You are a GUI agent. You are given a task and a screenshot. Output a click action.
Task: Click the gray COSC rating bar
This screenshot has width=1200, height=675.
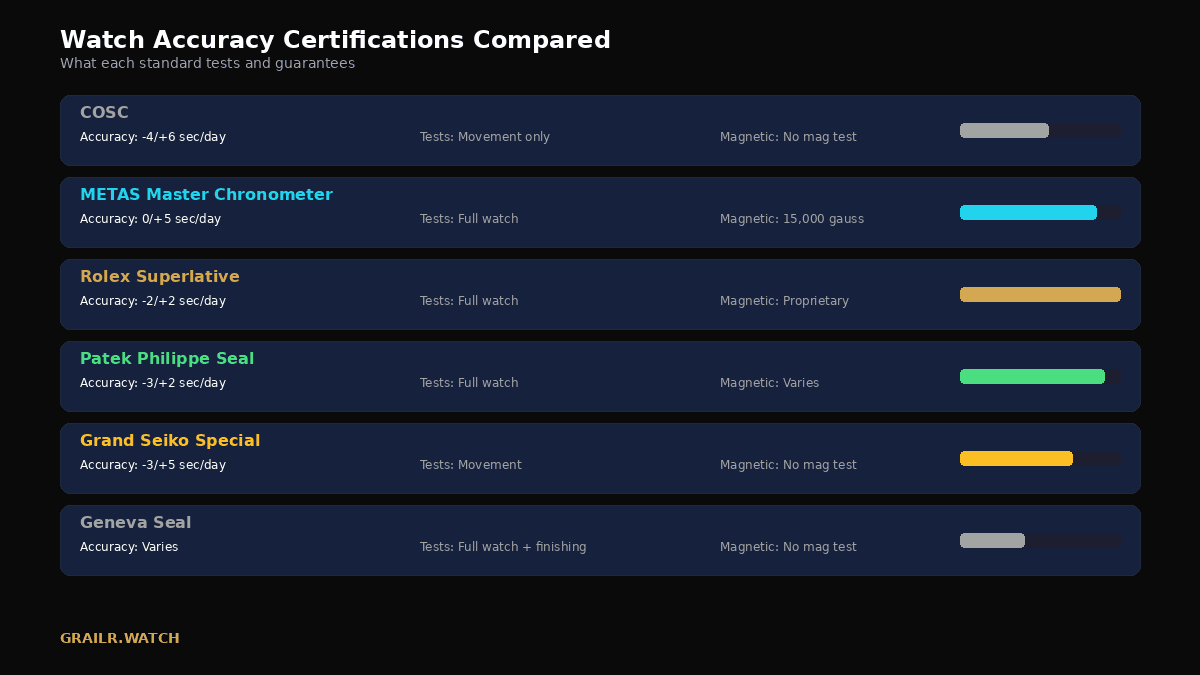coord(1004,130)
